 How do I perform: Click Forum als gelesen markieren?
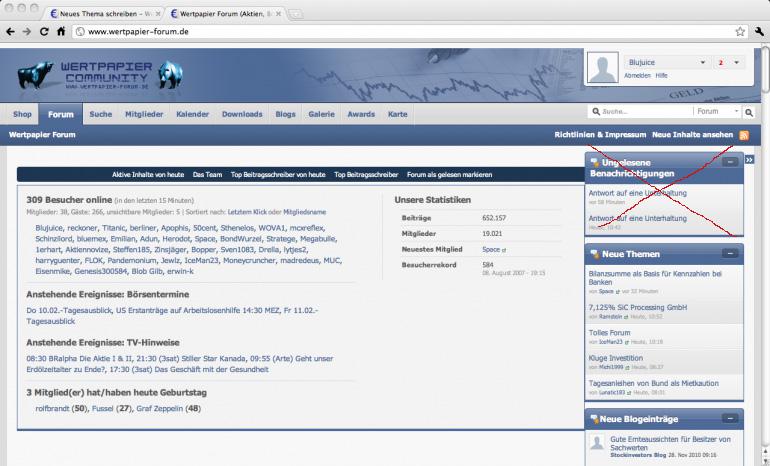point(449,175)
